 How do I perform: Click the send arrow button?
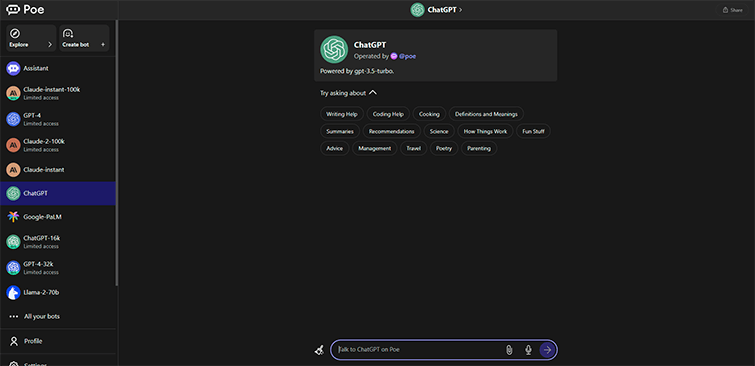click(547, 350)
